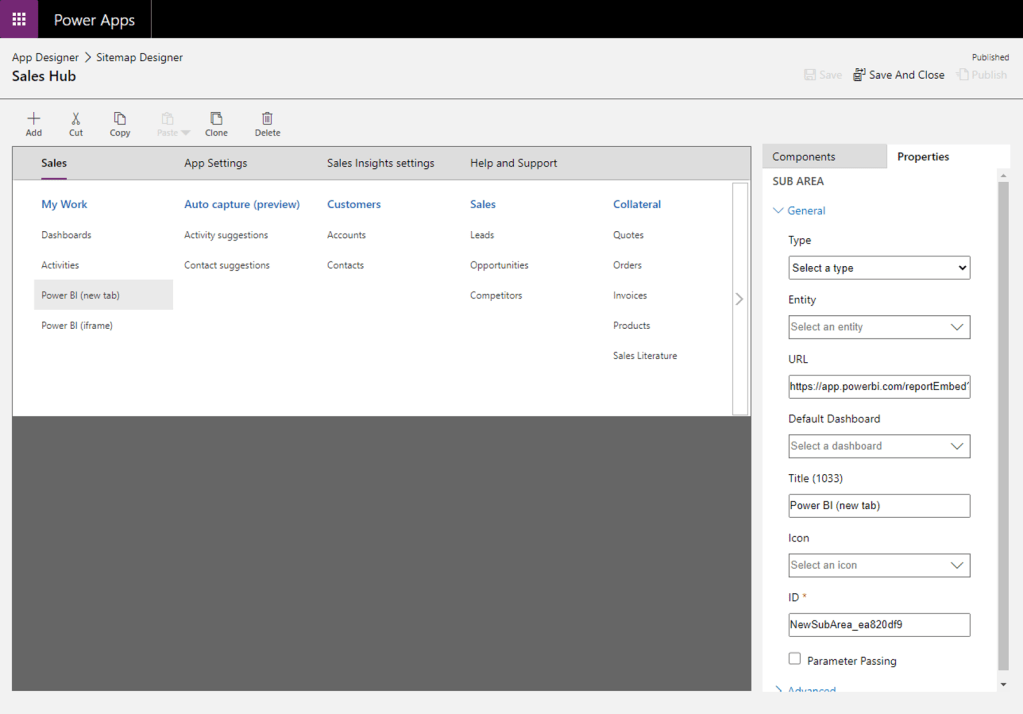The image size is (1023, 714).
Task: Select the App Settings area tab
Action: (x=215, y=163)
